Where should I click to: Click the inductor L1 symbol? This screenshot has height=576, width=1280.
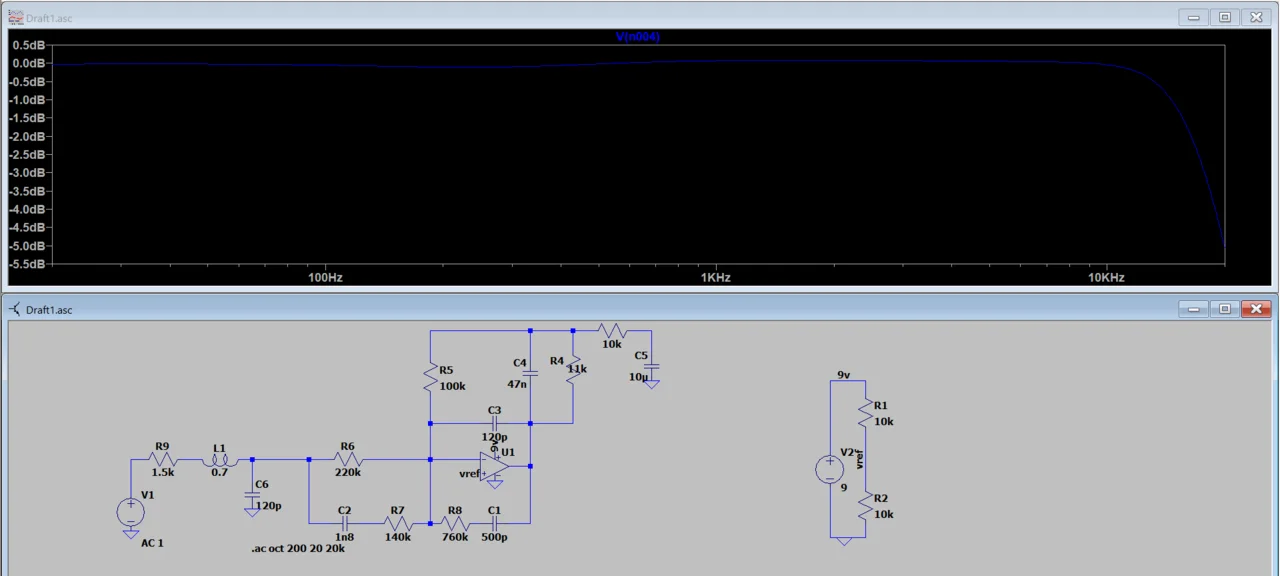pos(219,460)
